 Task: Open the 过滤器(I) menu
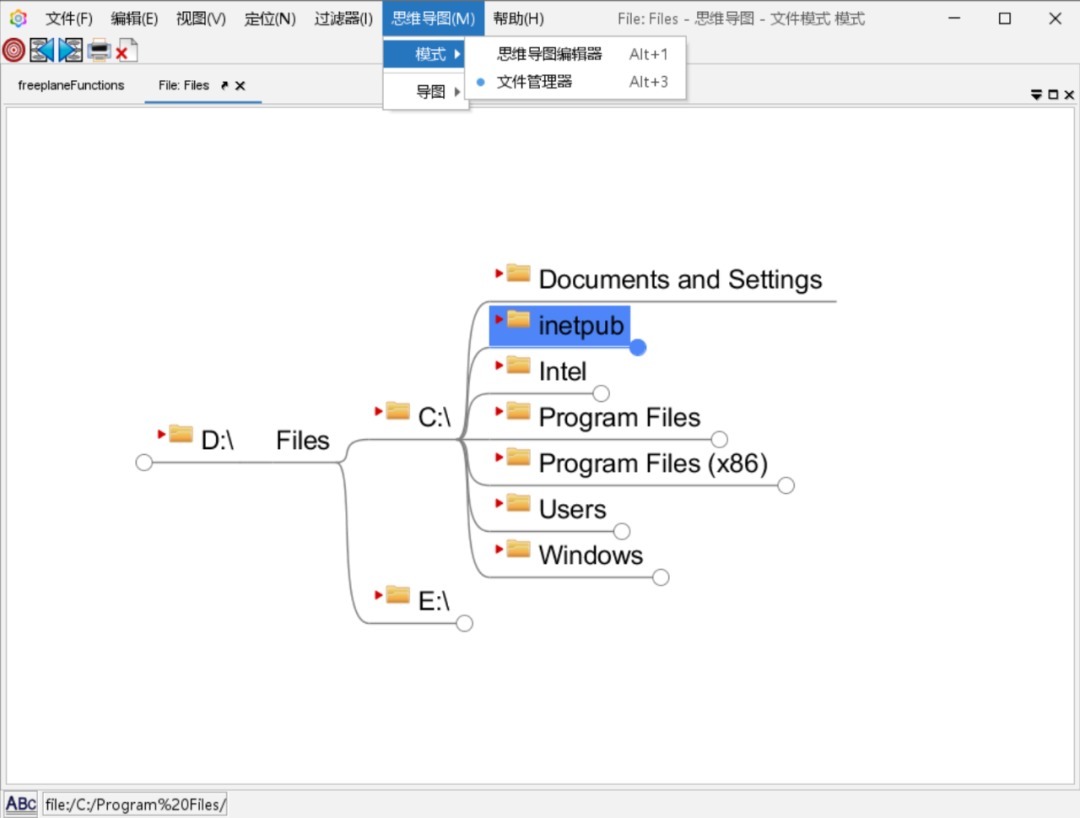[x=343, y=19]
